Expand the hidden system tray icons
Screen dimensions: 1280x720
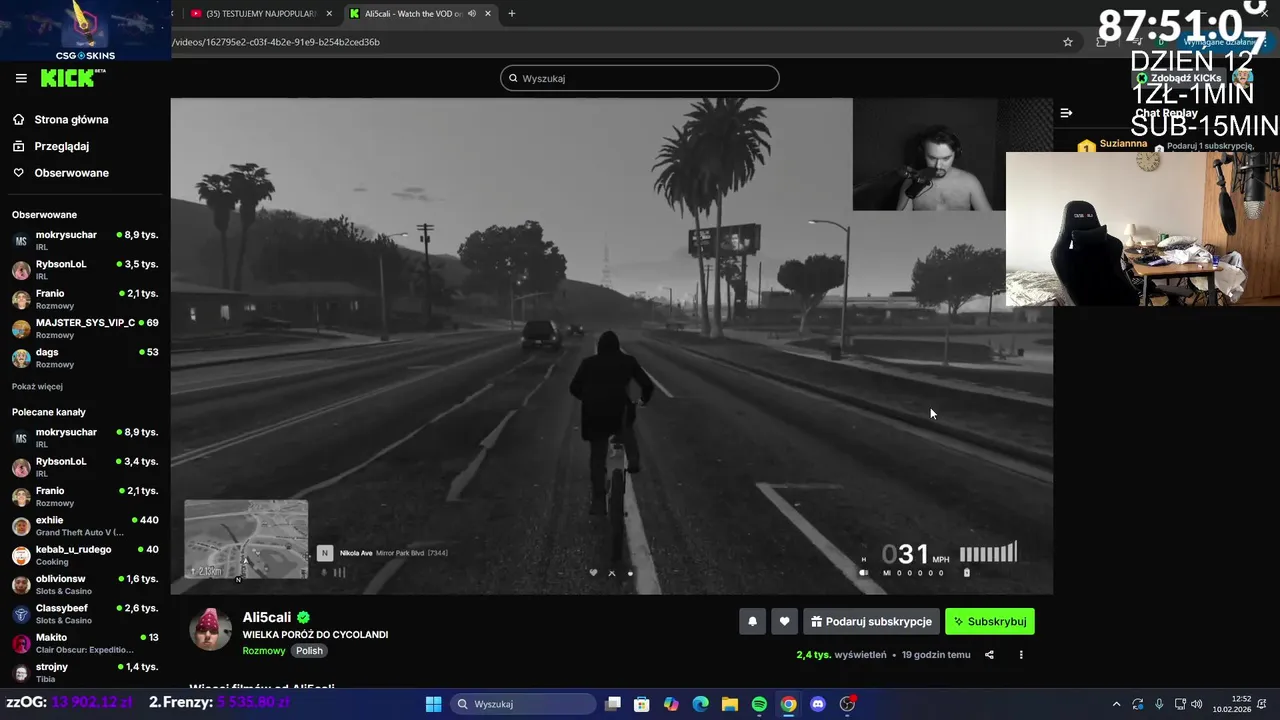(1117, 704)
